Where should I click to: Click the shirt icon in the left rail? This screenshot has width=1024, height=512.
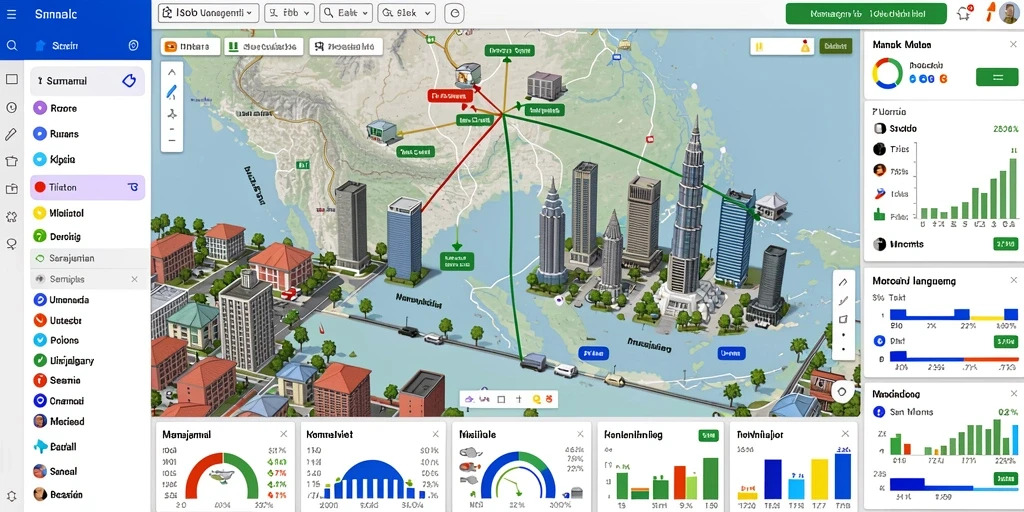11,161
